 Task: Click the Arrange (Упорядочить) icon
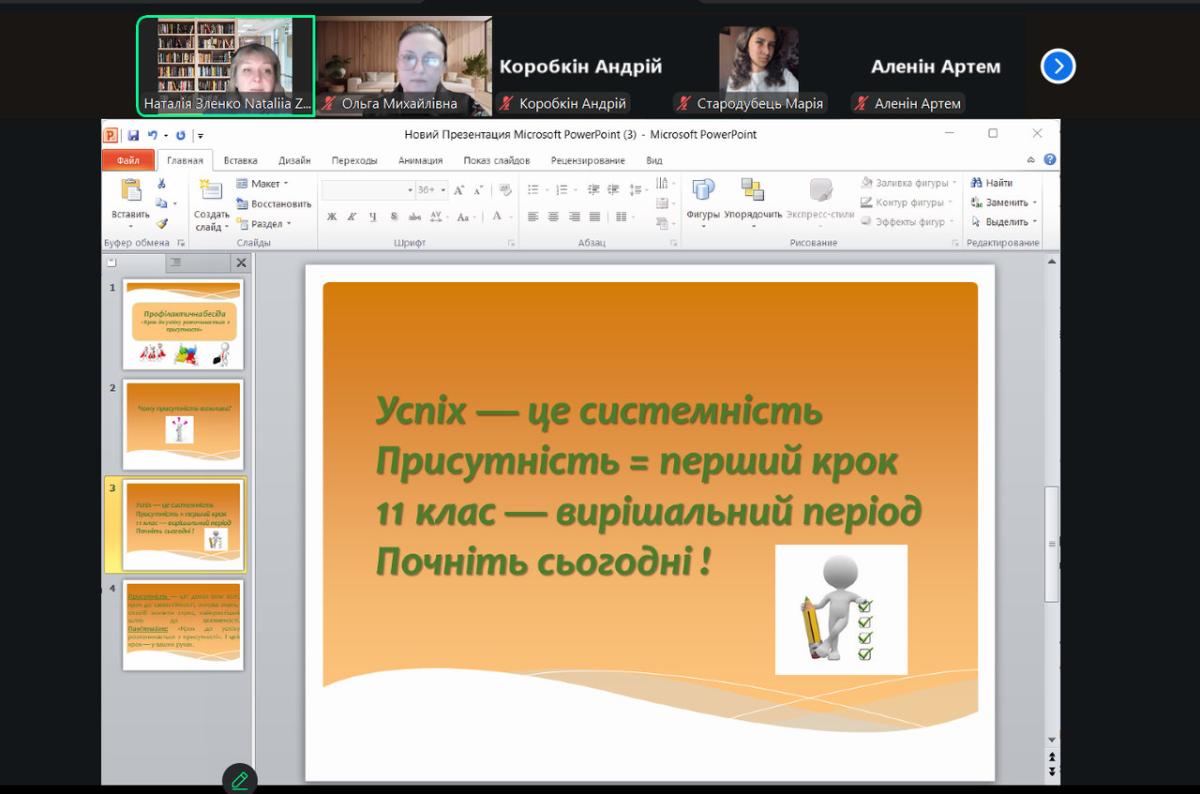(x=752, y=191)
